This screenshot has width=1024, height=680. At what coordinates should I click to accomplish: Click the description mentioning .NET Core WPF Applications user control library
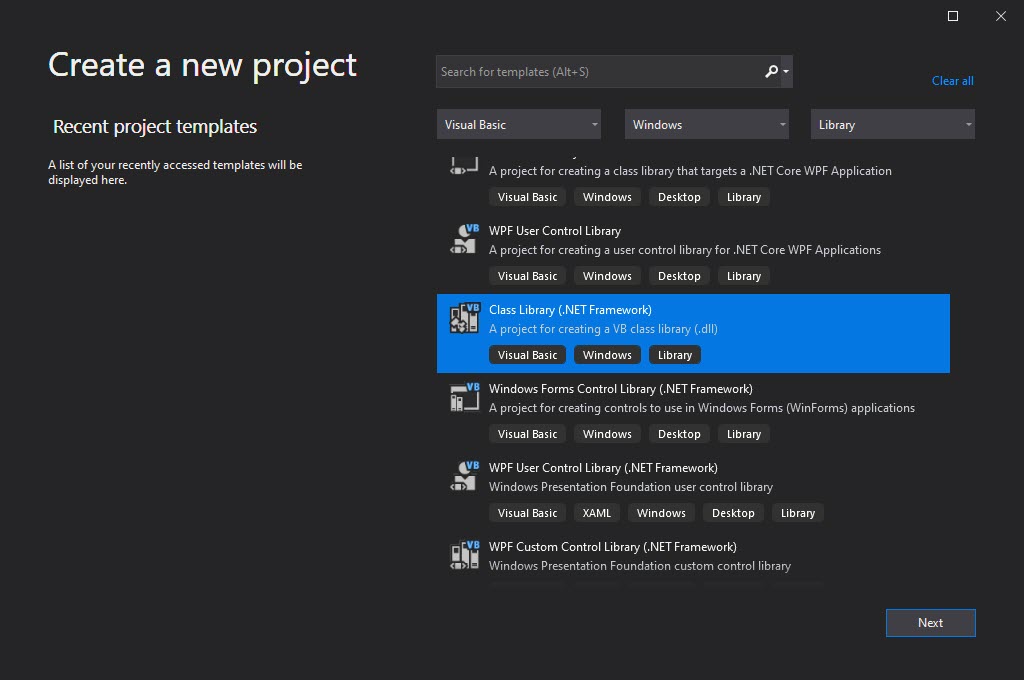click(x=684, y=250)
